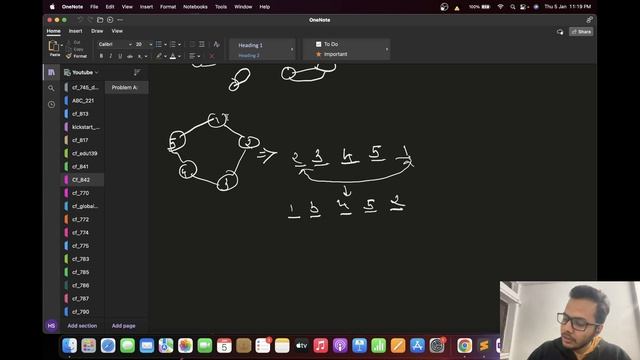Click the Share button
Screen dimensions: 640x360
click(x=581, y=31)
